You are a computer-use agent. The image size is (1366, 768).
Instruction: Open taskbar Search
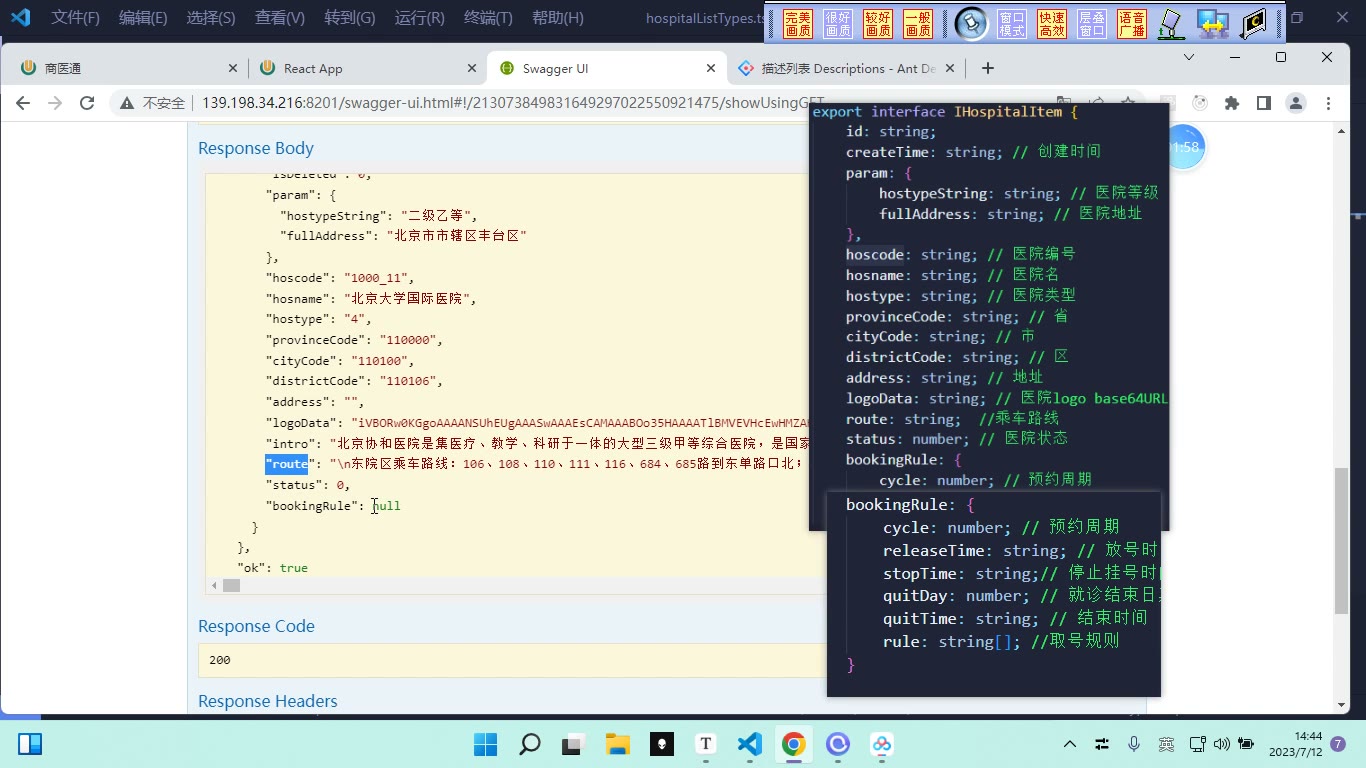pyautogui.click(x=529, y=744)
